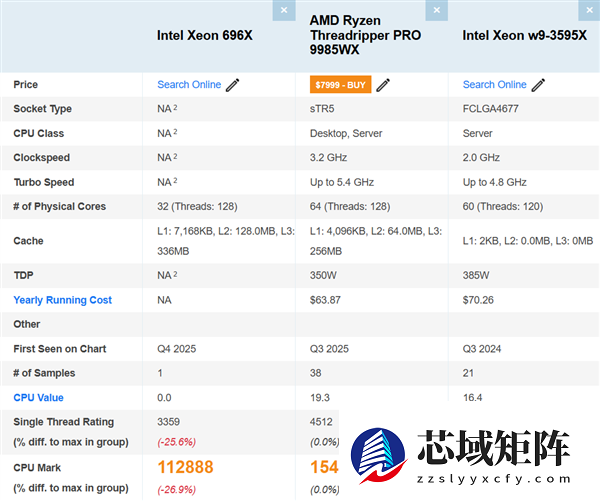Click the # of Samples row label
This screenshot has height=501, width=600.
pos(44,373)
